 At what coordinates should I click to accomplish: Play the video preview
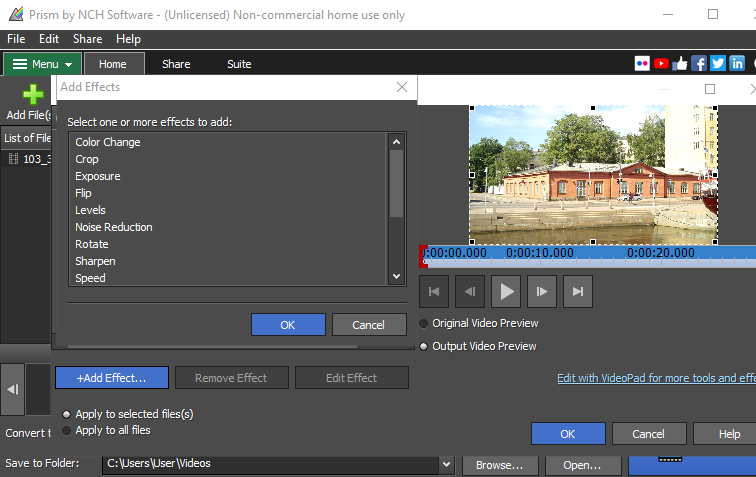tap(506, 291)
